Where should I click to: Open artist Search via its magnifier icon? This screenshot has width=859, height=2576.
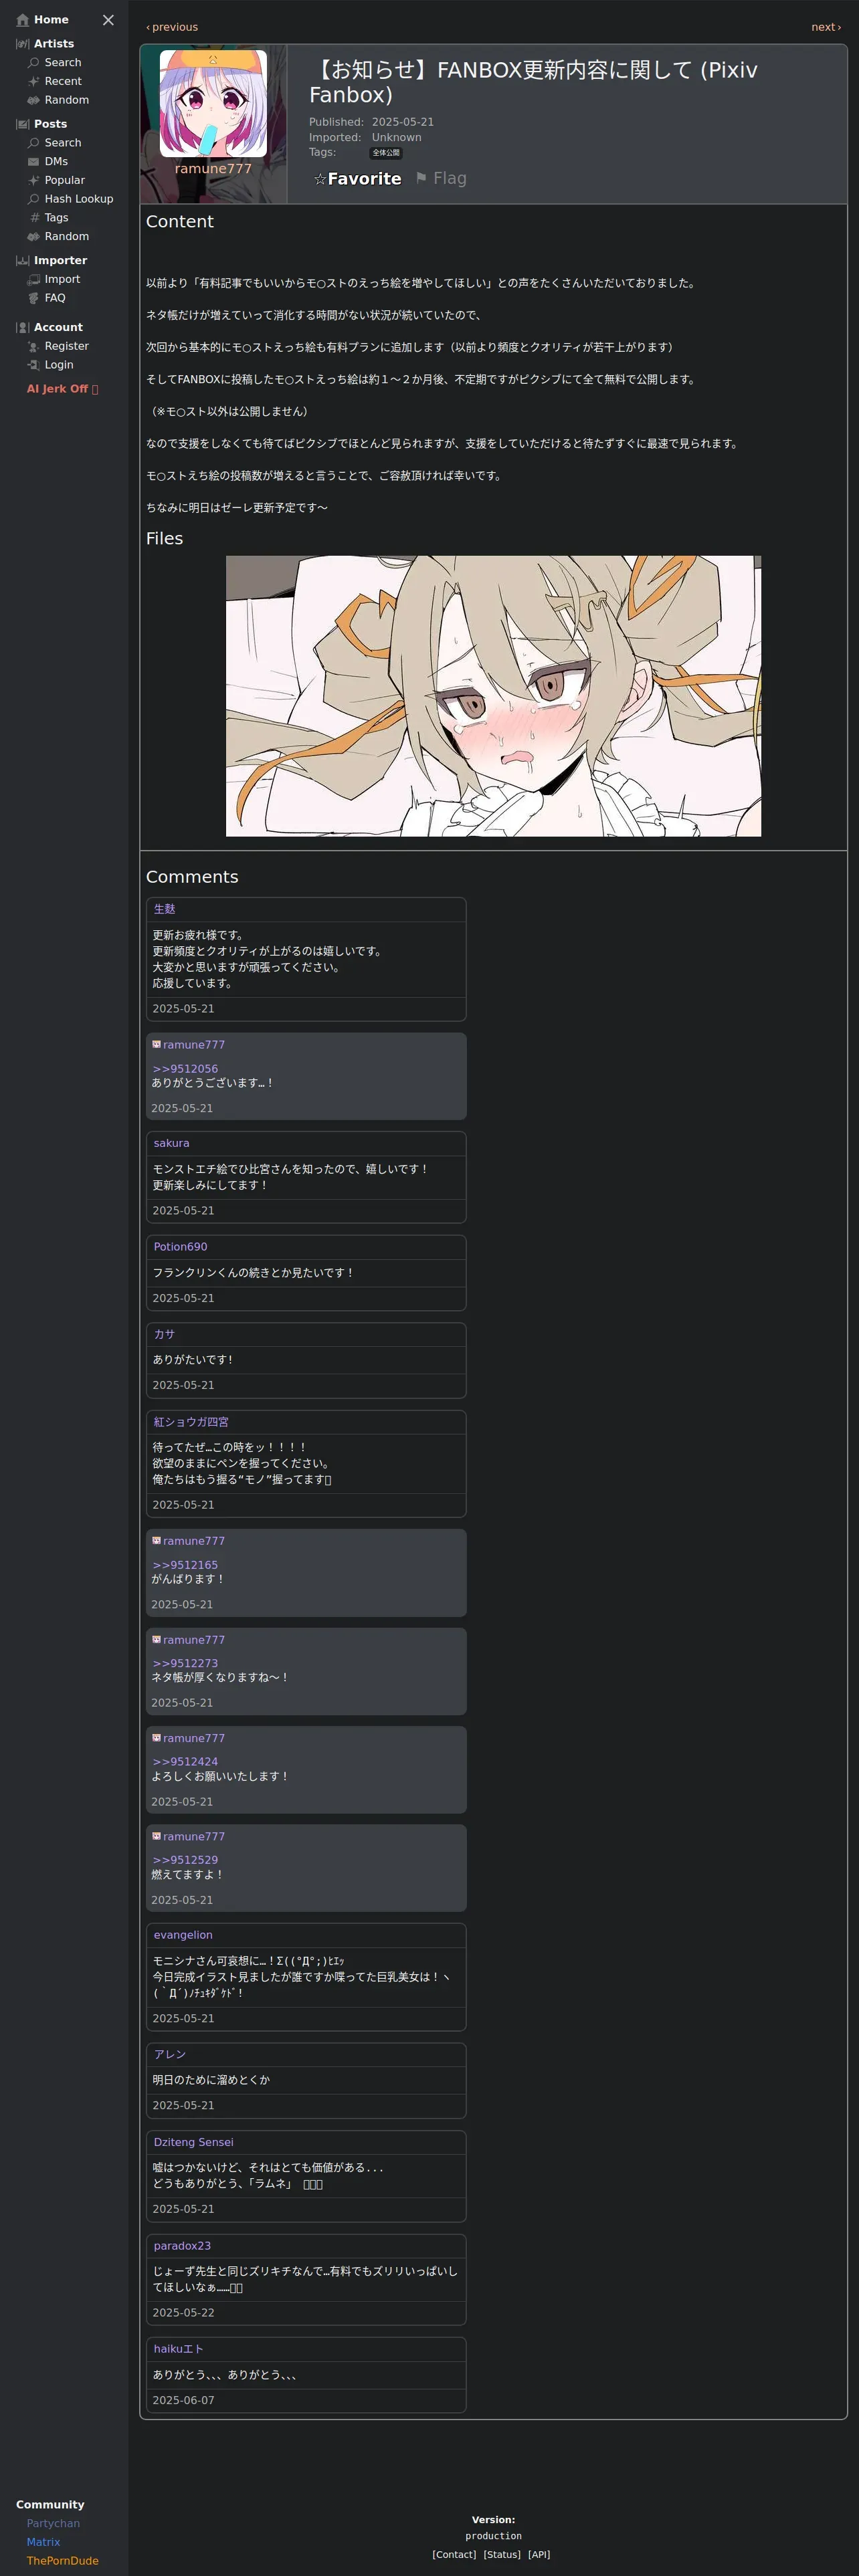[x=34, y=63]
